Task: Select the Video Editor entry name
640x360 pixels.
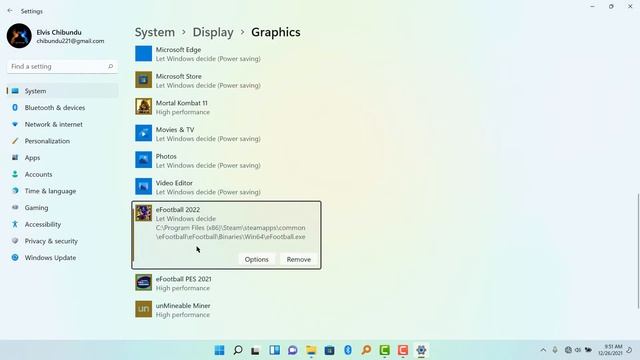Action: 174,183
